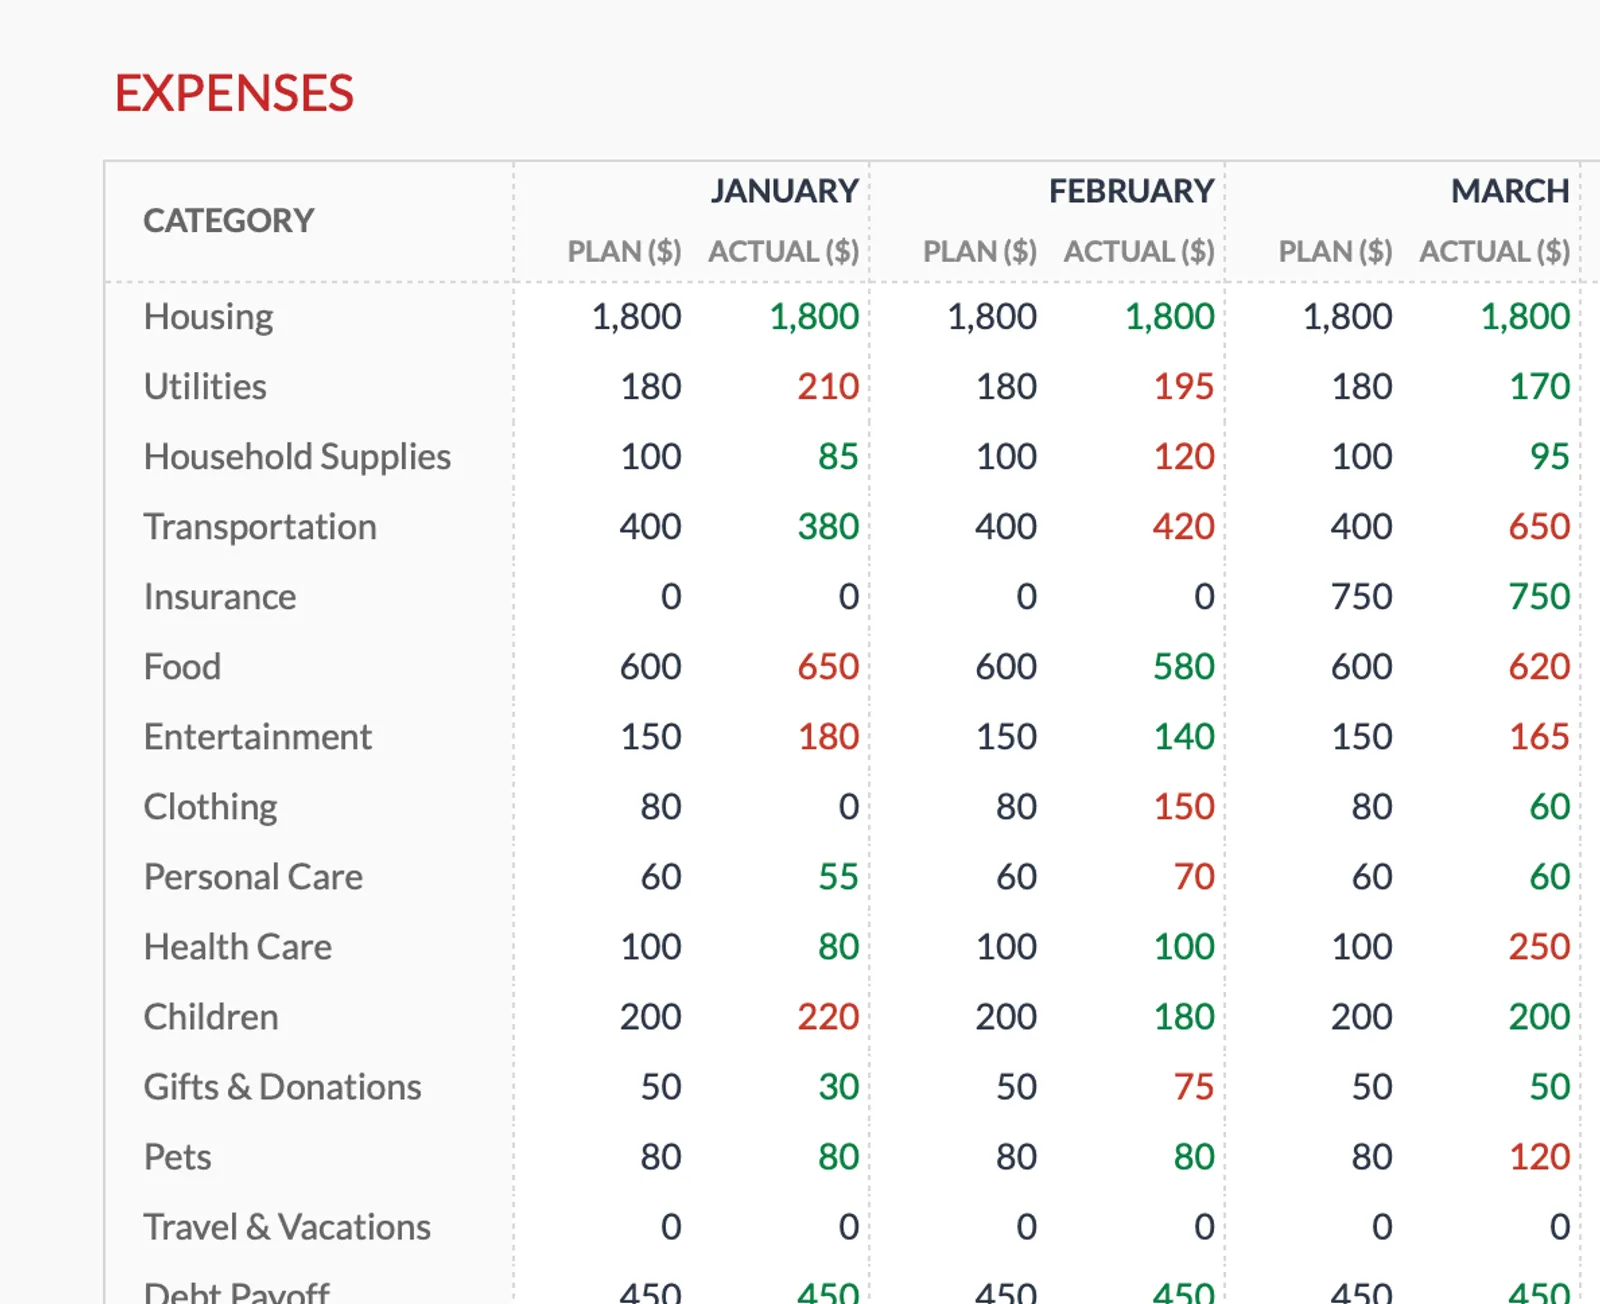The height and width of the screenshot is (1304, 1600).
Task: Select the FEBRUARY month header
Action: point(1130,190)
